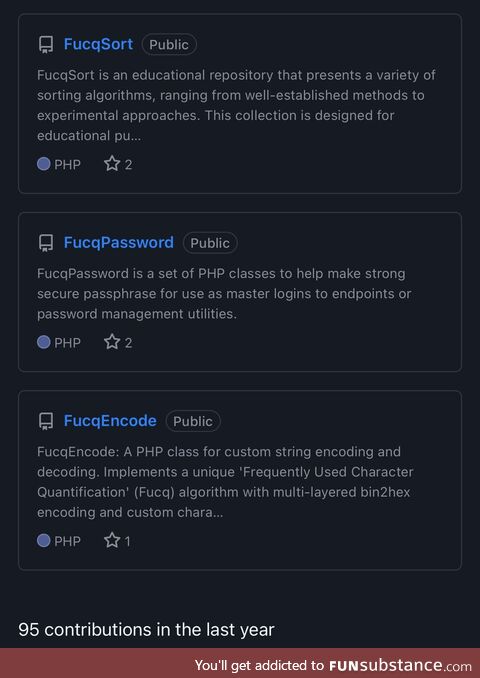This screenshot has height=678, width=480.
Task: Click the repository icon beside FucqEncode
Action: 46,421
